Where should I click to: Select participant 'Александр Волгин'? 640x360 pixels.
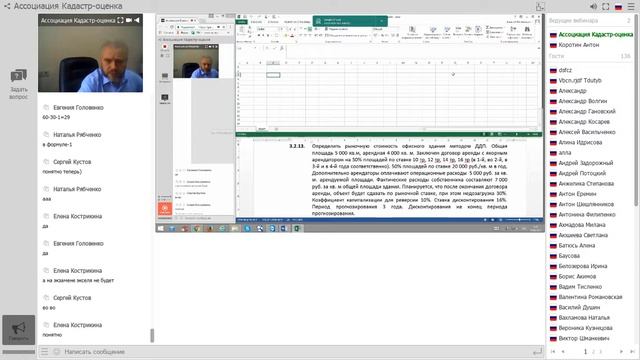point(578,101)
